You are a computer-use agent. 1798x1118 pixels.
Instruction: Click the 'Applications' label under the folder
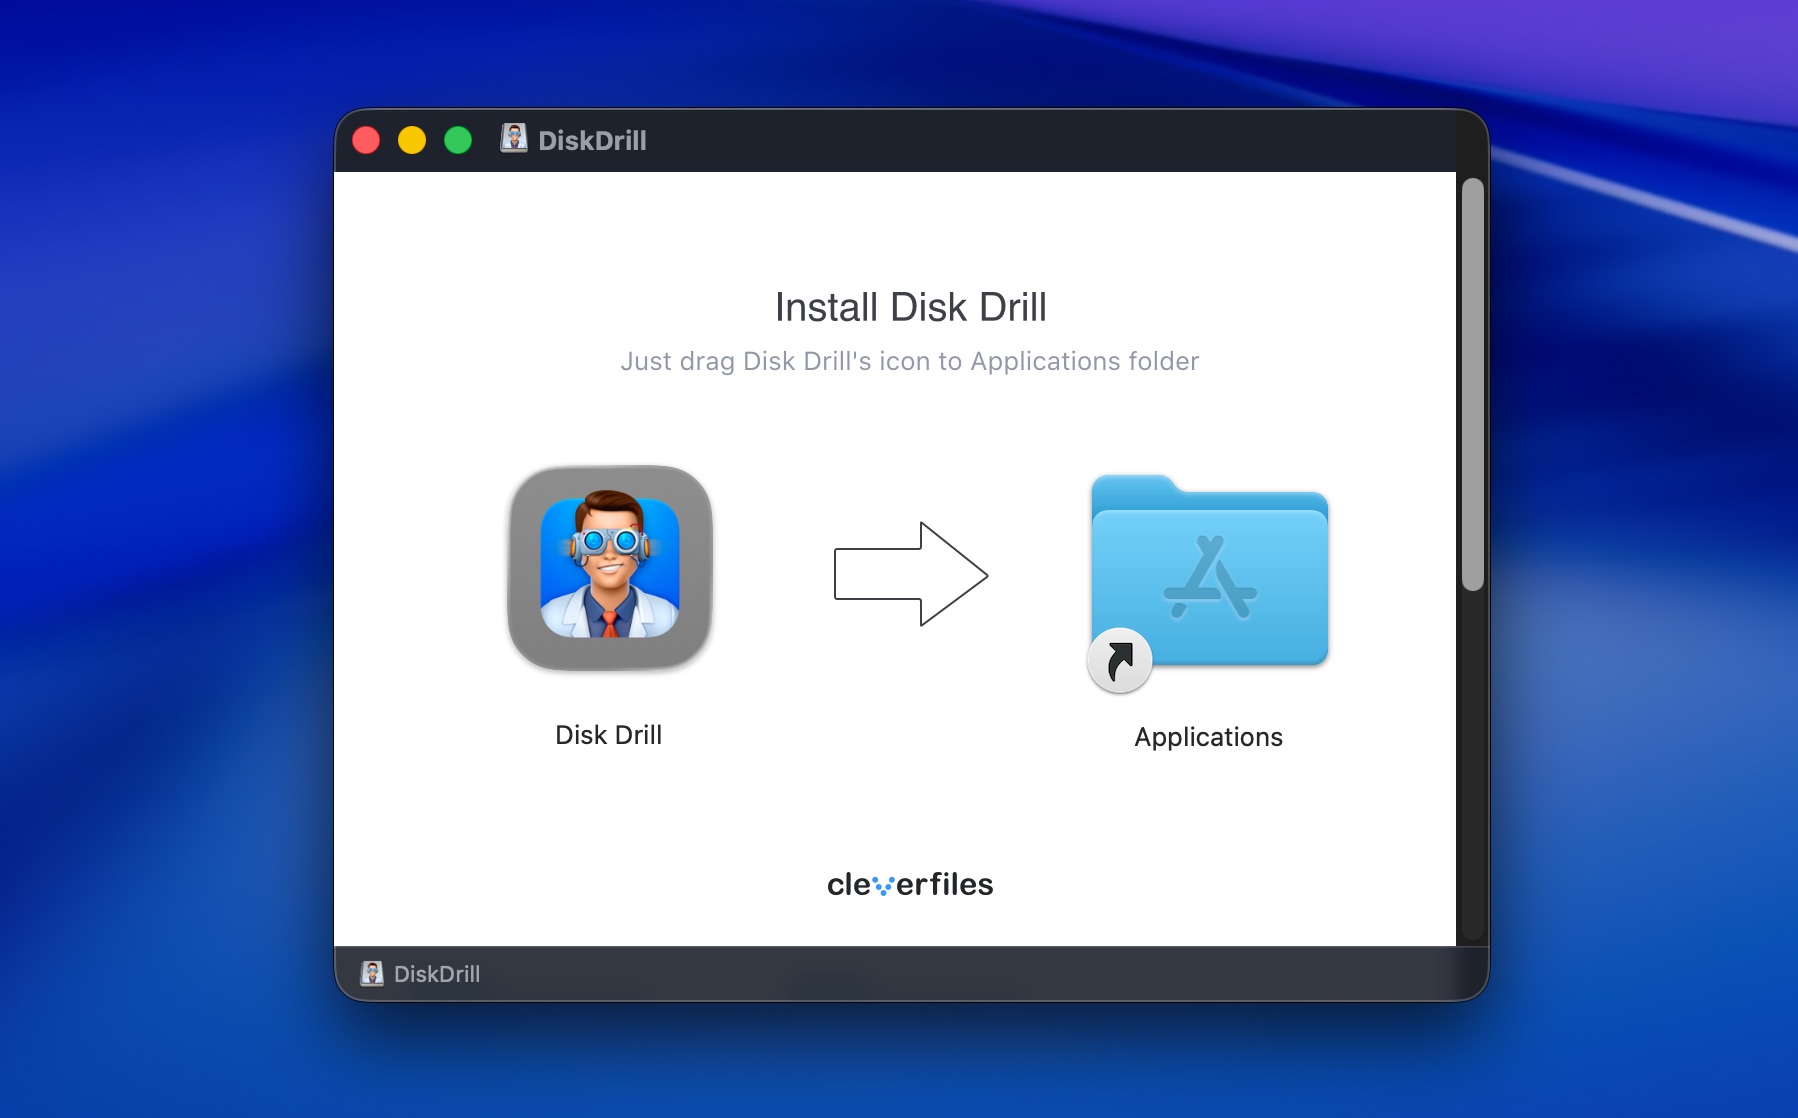click(1208, 737)
